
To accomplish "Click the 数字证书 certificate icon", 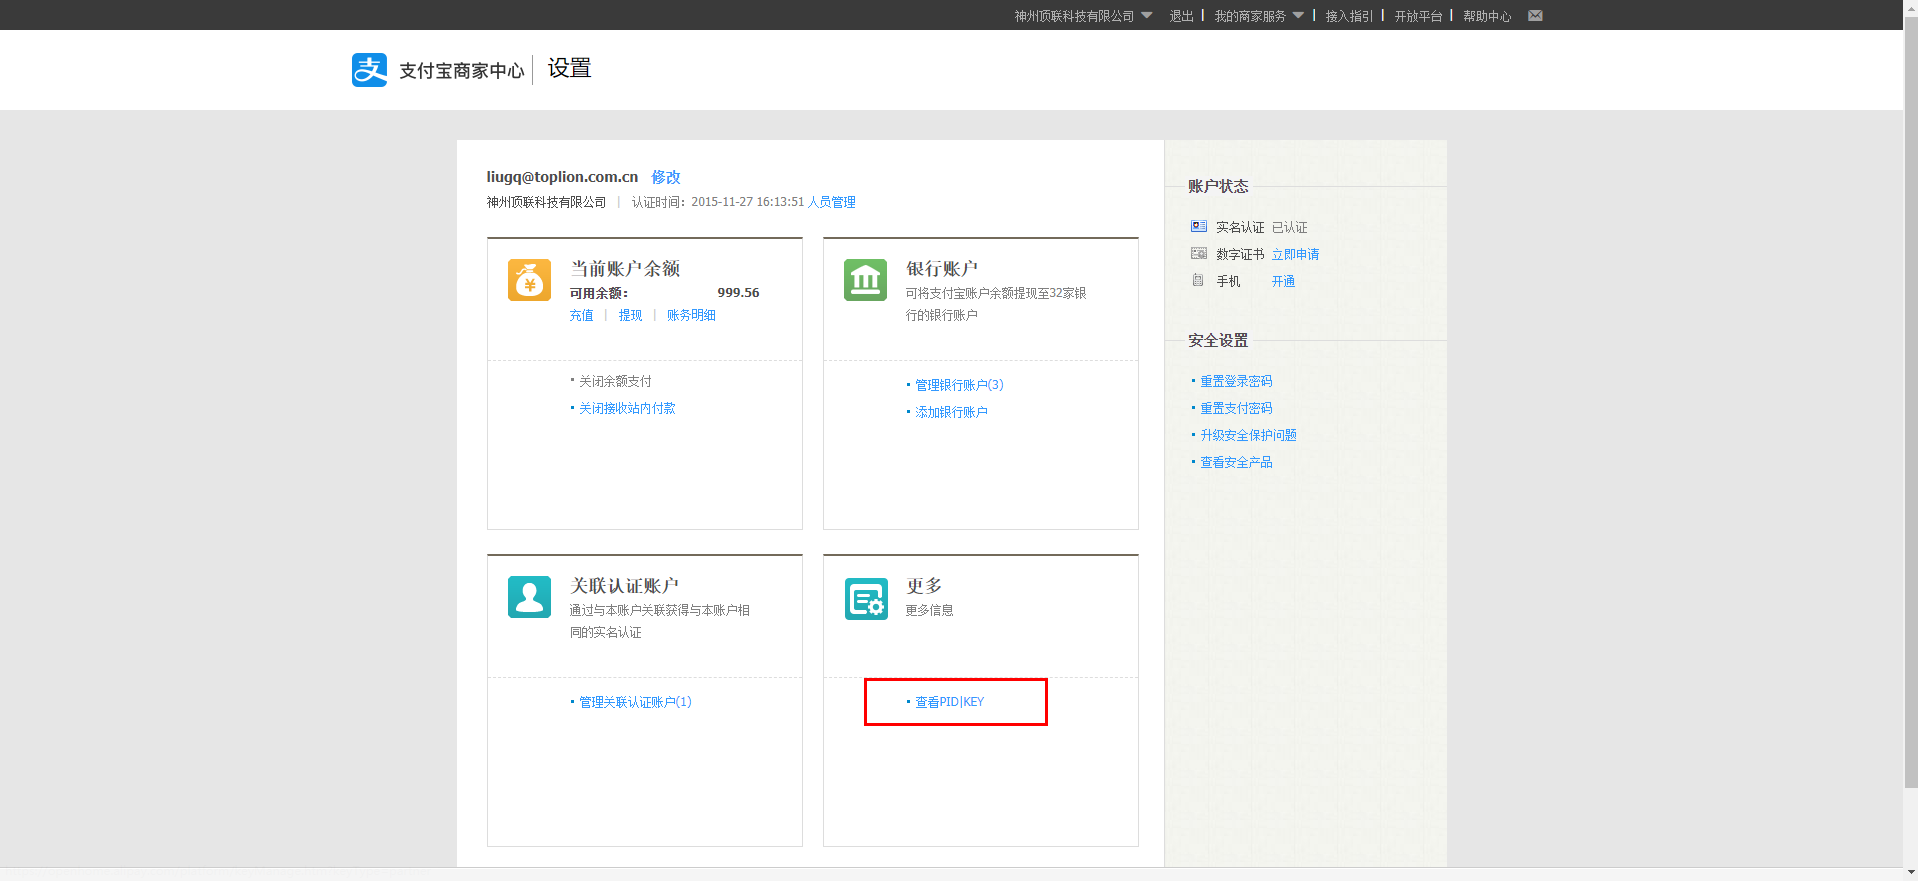I will [x=1199, y=253].
